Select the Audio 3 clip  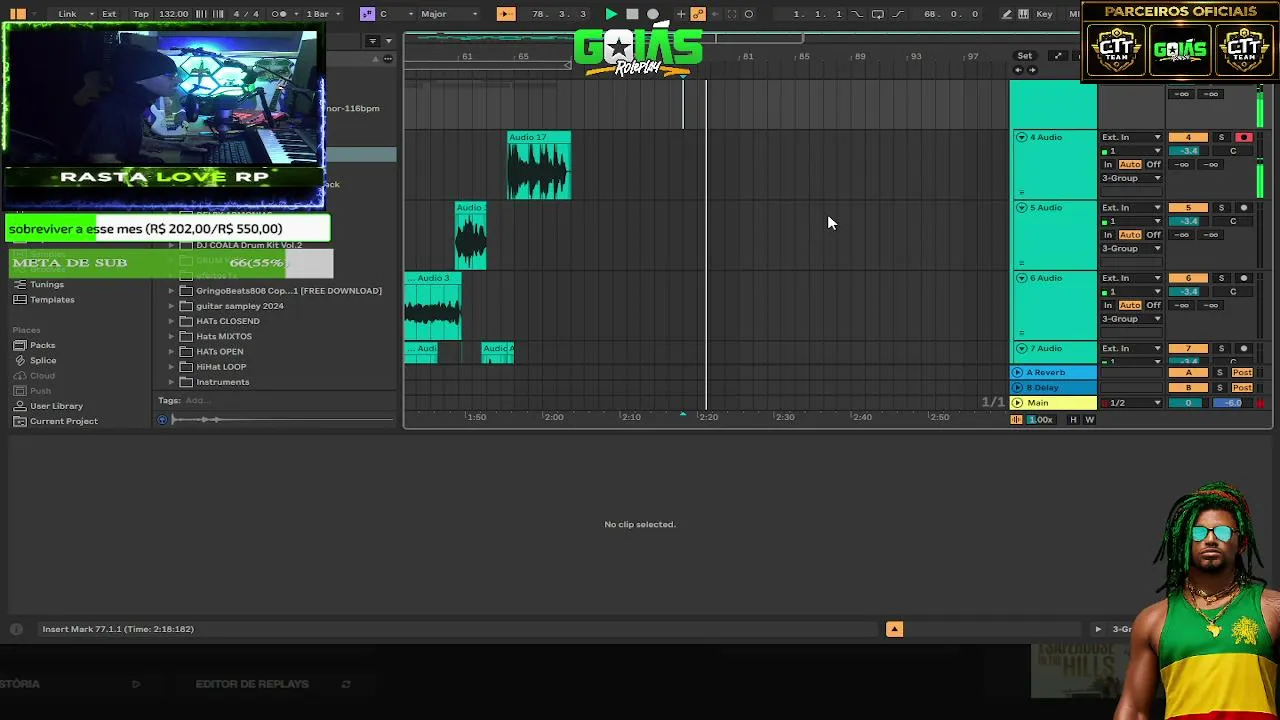pos(433,306)
